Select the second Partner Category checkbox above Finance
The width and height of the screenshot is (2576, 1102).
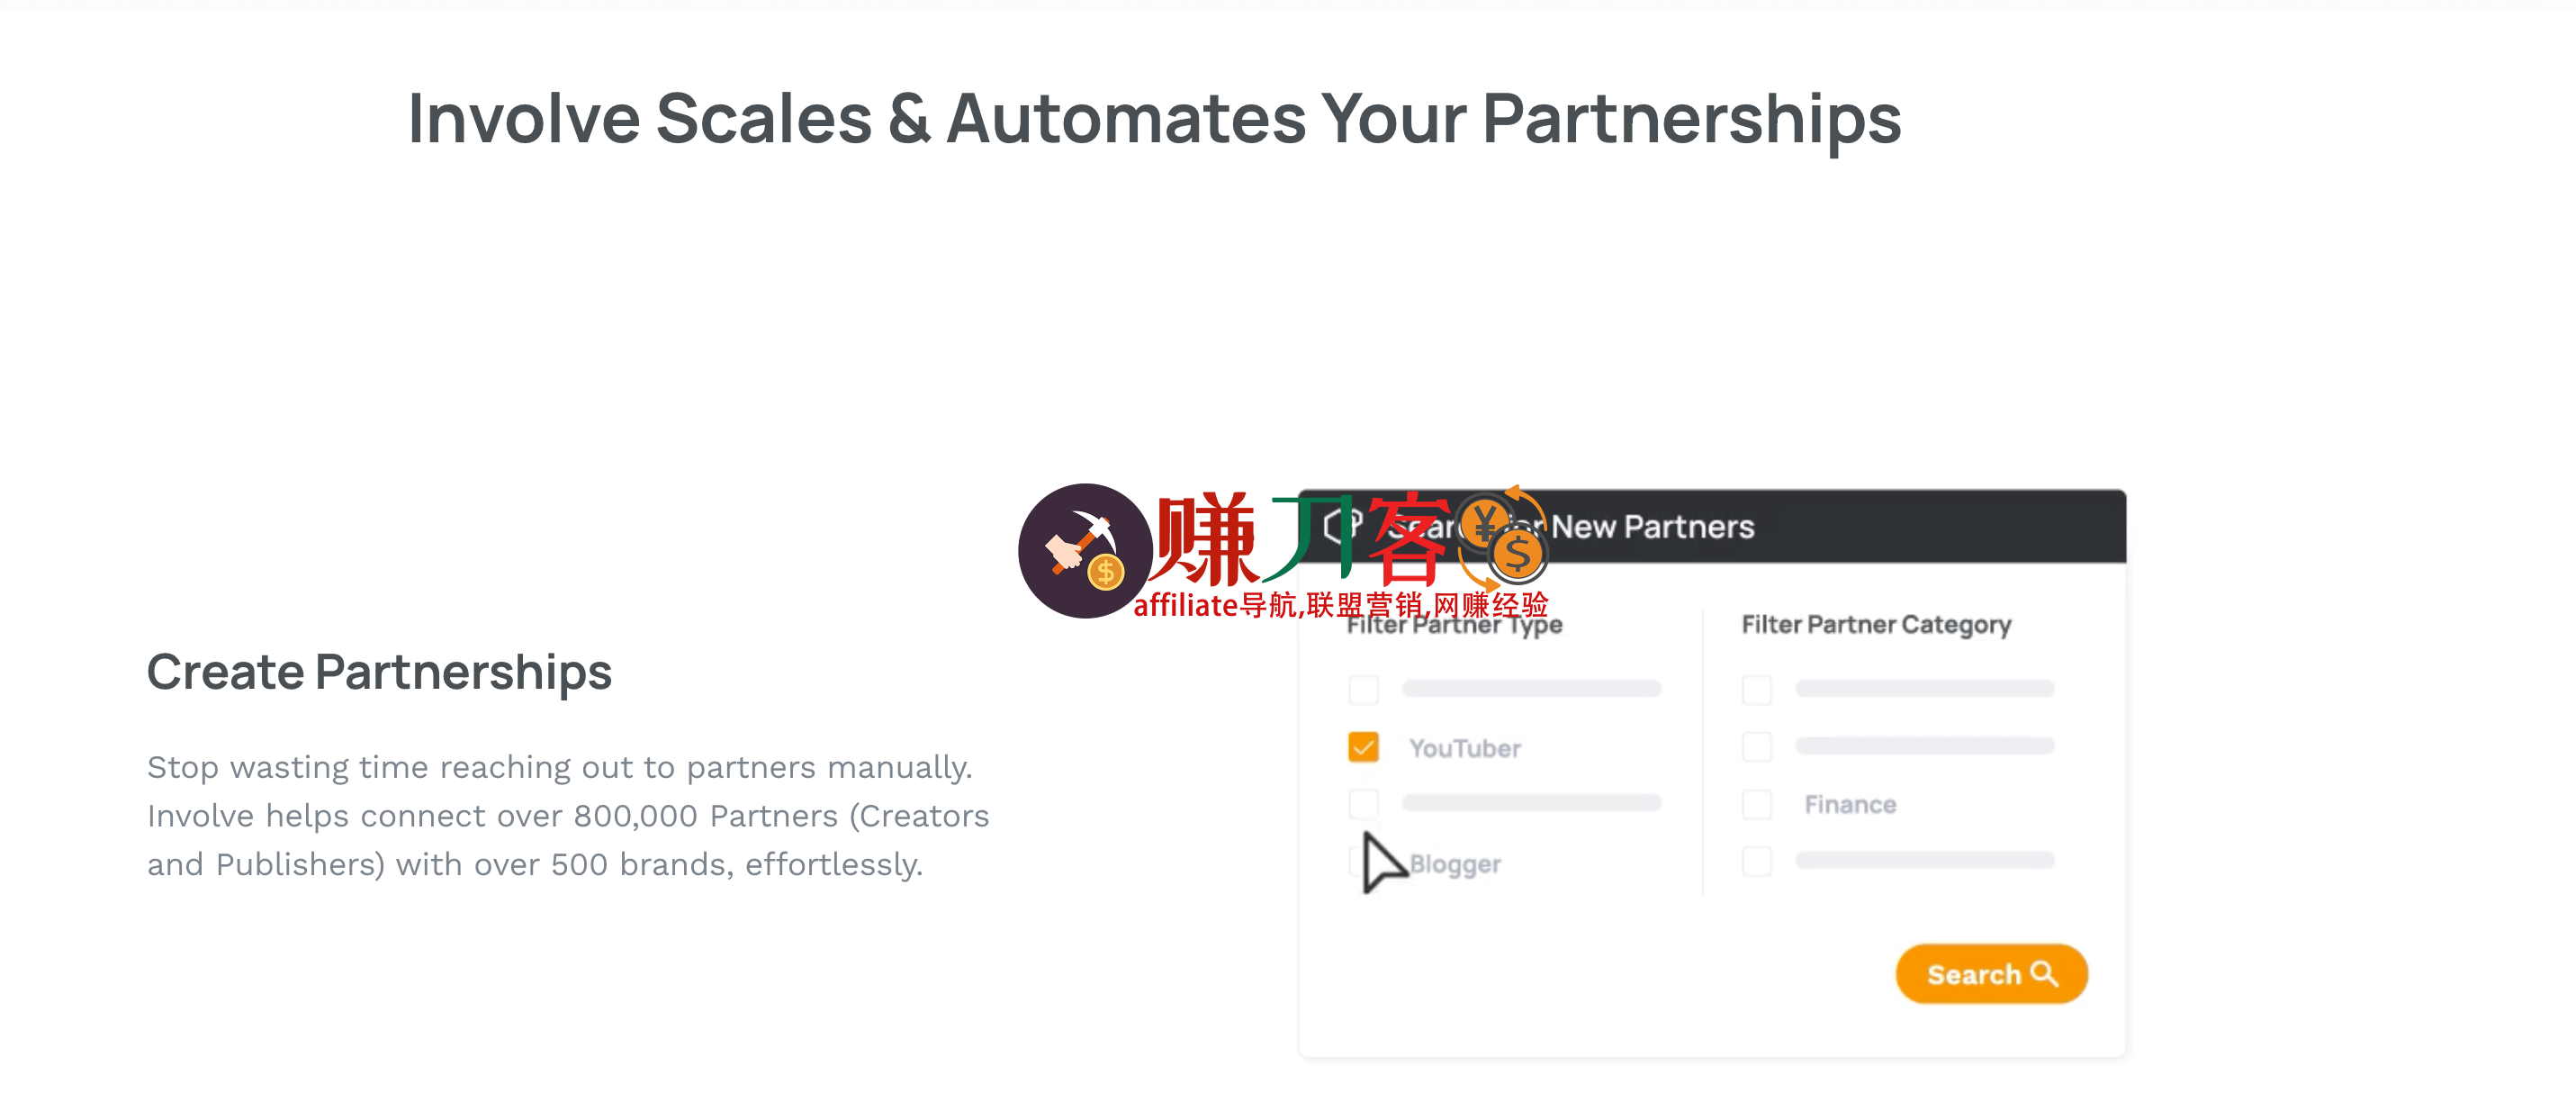1757,746
